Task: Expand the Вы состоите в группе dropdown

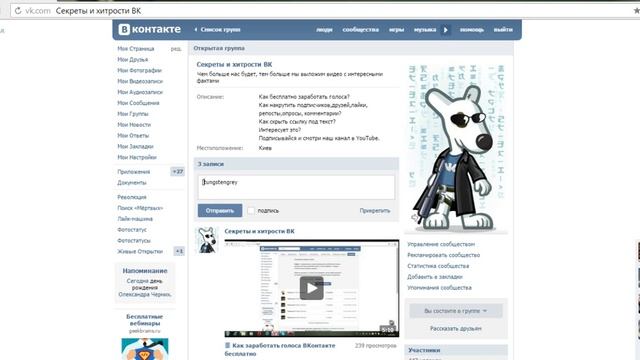Action: tap(456, 311)
